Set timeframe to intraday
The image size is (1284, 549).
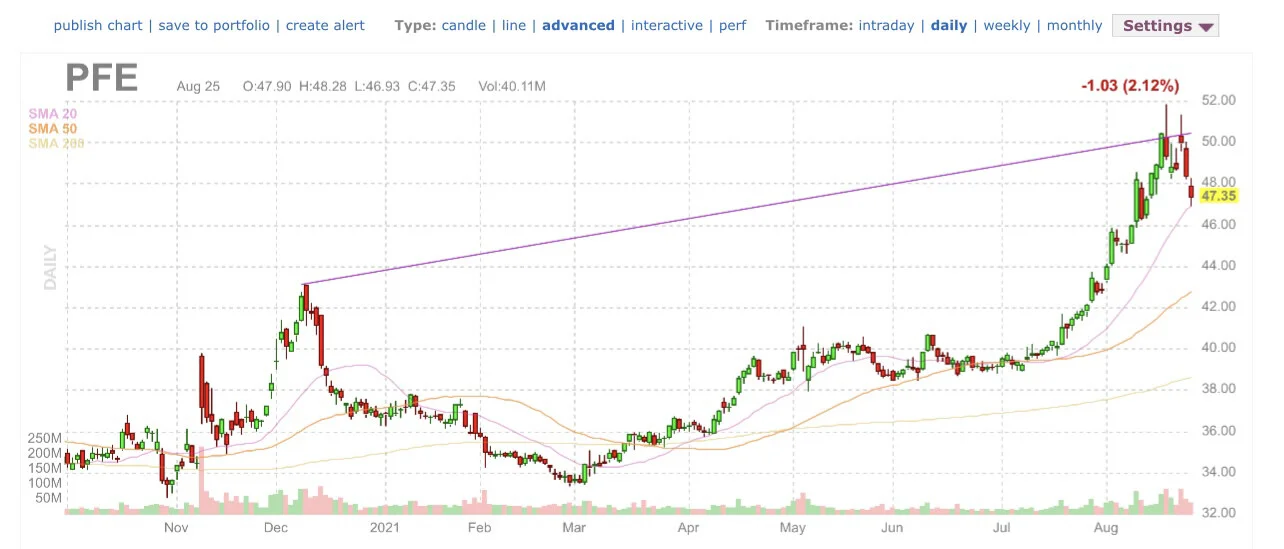886,26
